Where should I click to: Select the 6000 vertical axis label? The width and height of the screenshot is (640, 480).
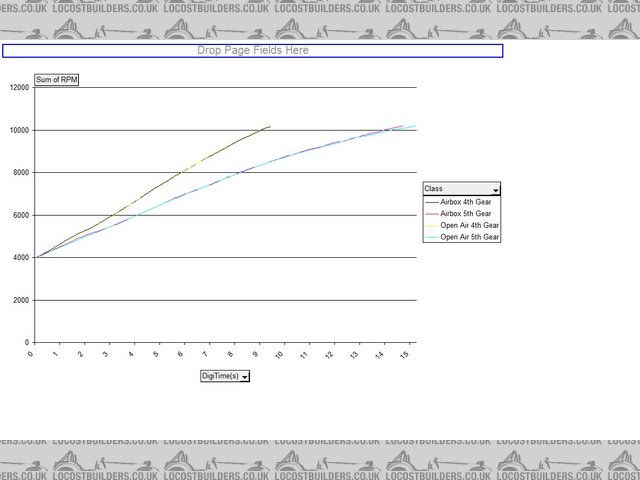22,215
